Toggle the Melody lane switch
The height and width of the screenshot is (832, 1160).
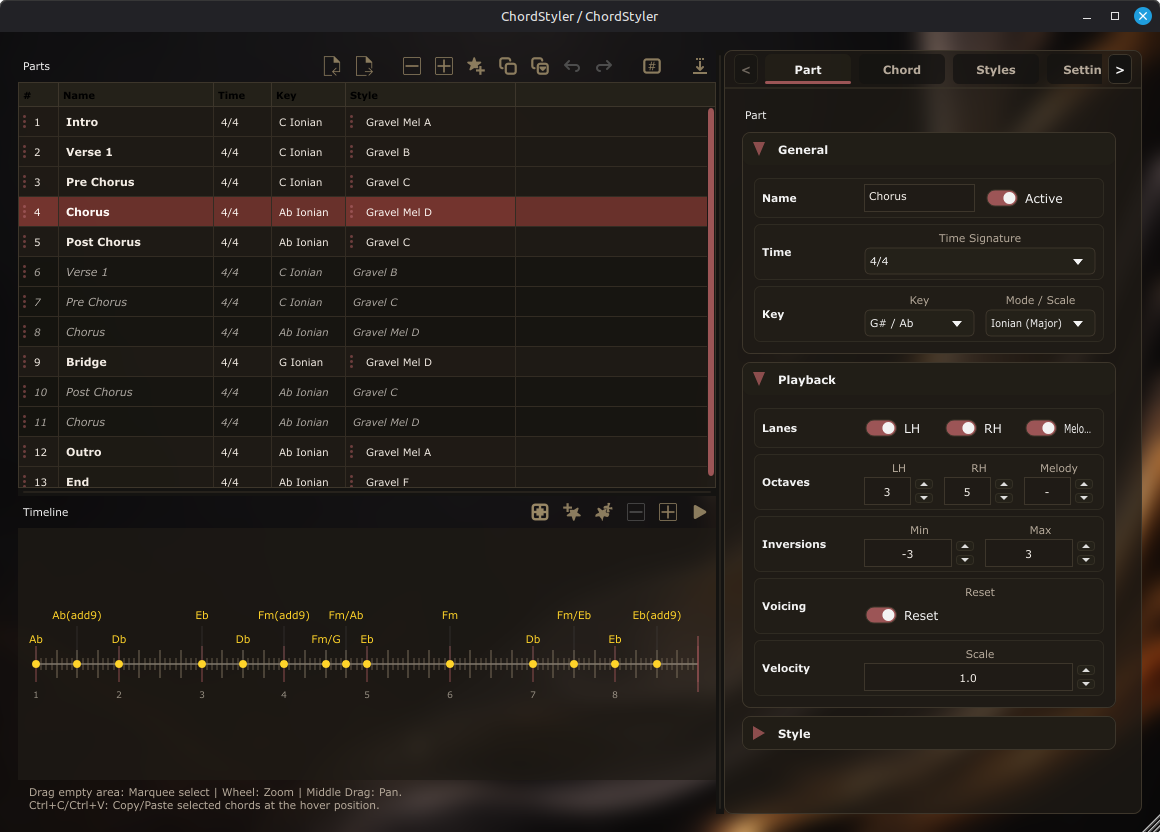click(x=1041, y=428)
